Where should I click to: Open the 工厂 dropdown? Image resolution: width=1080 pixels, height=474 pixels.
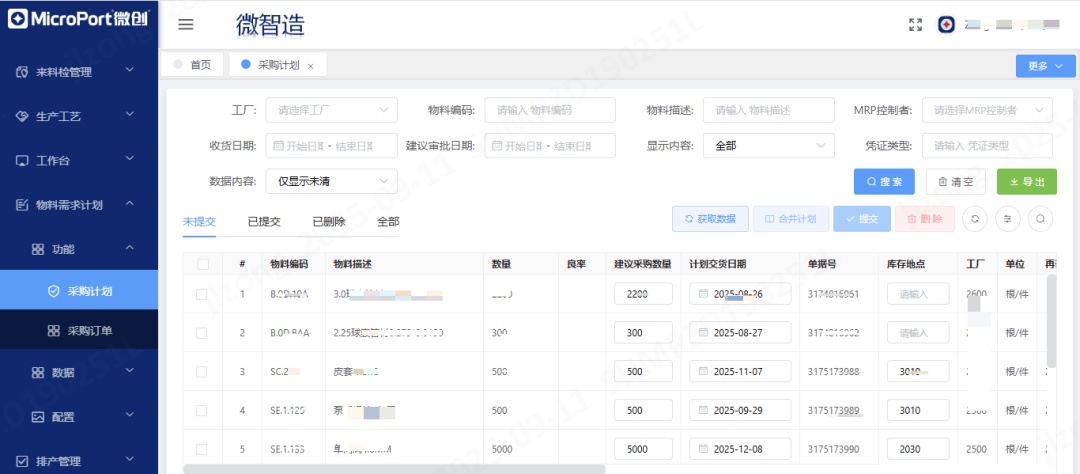[331, 110]
